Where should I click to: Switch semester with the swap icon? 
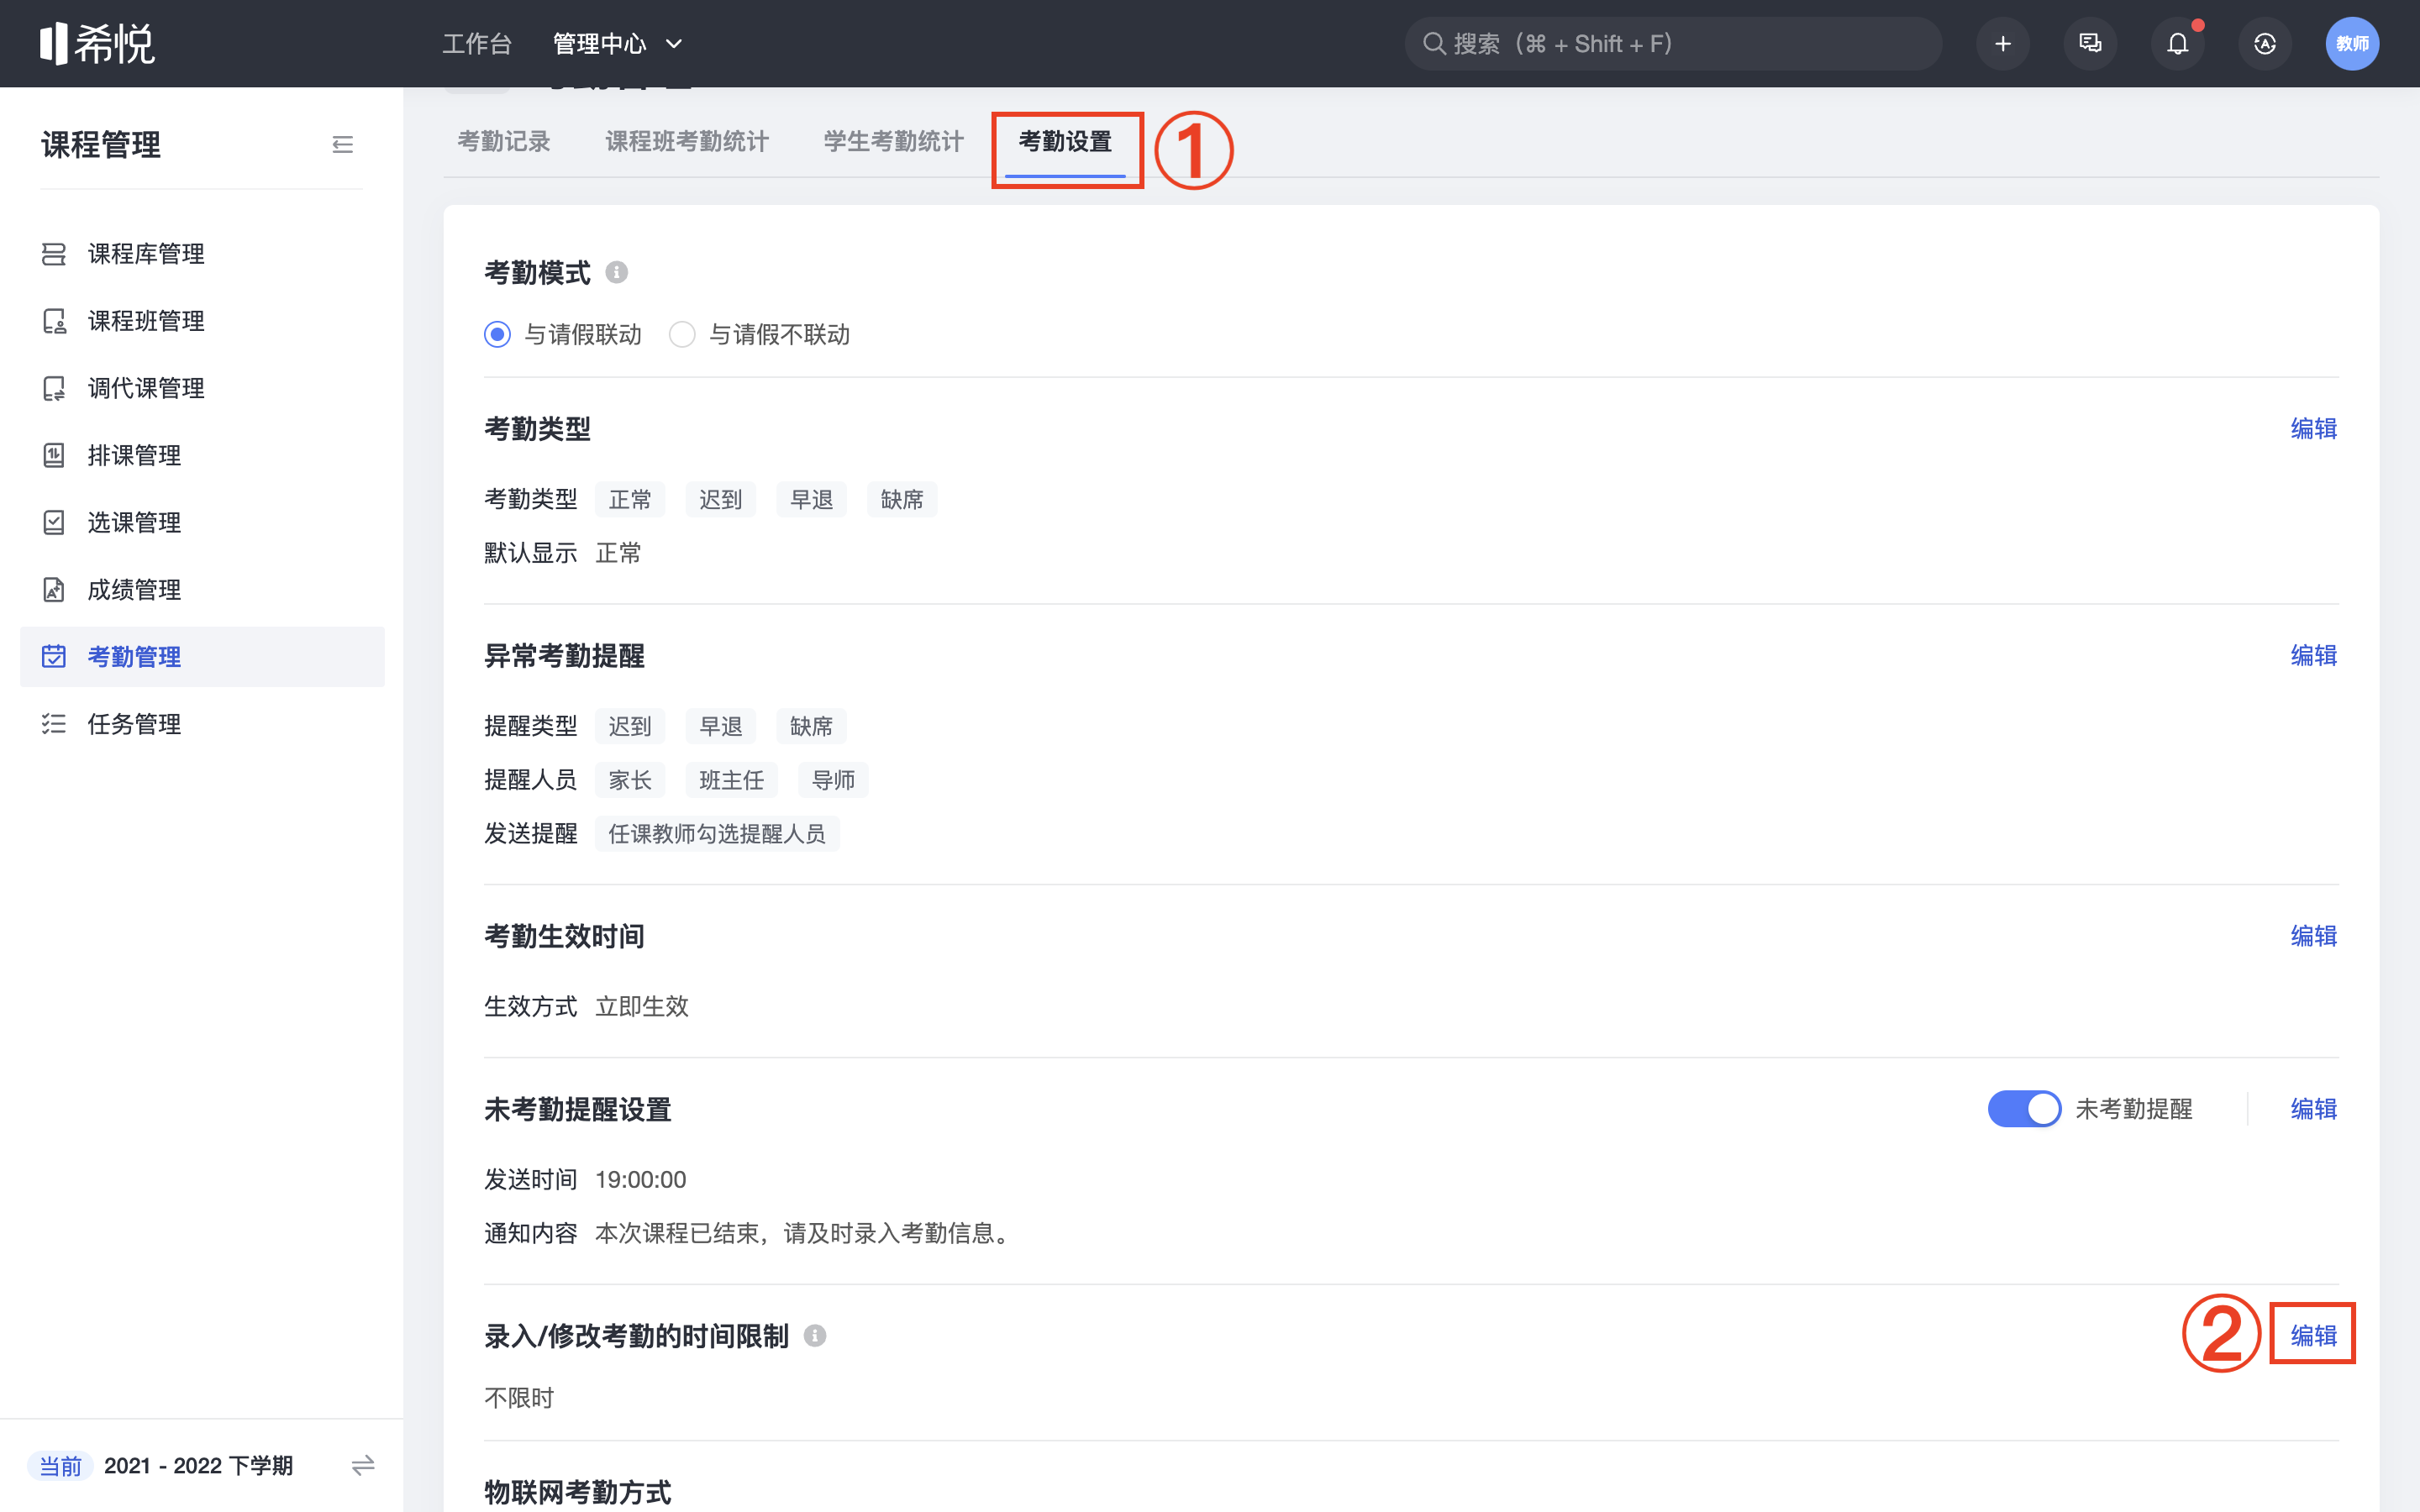tap(363, 1465)
